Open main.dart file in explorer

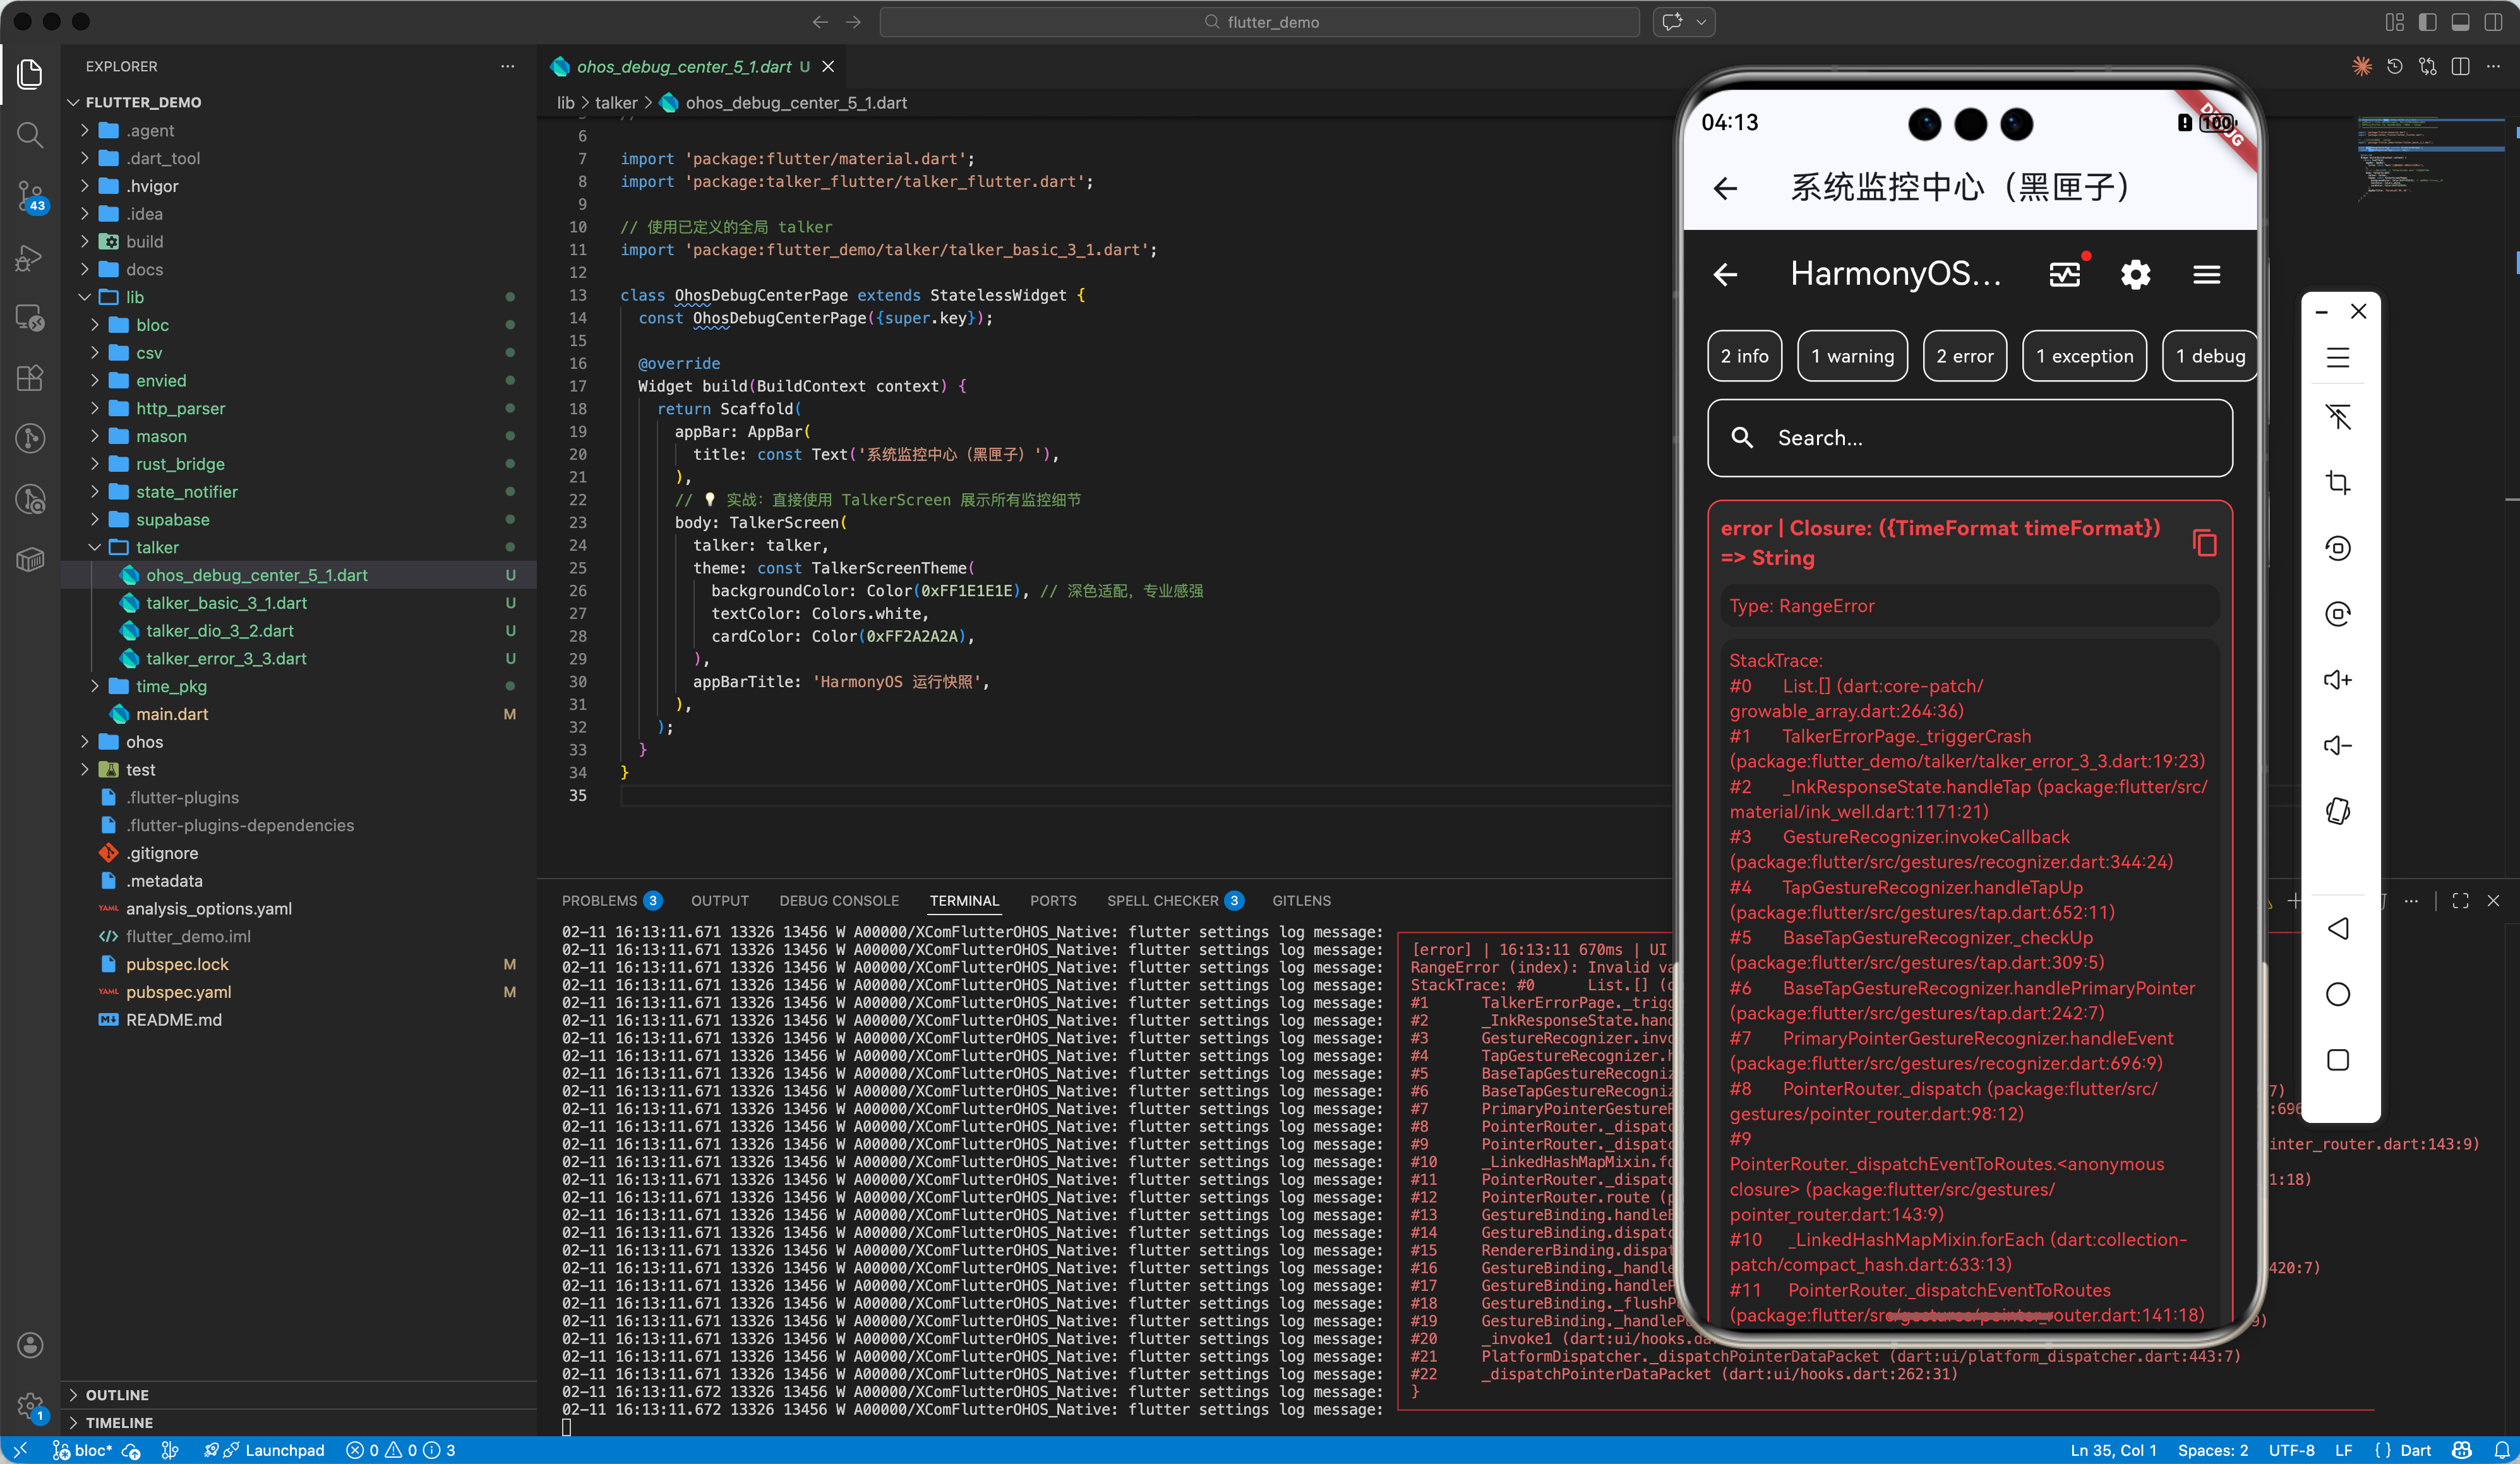172,714
